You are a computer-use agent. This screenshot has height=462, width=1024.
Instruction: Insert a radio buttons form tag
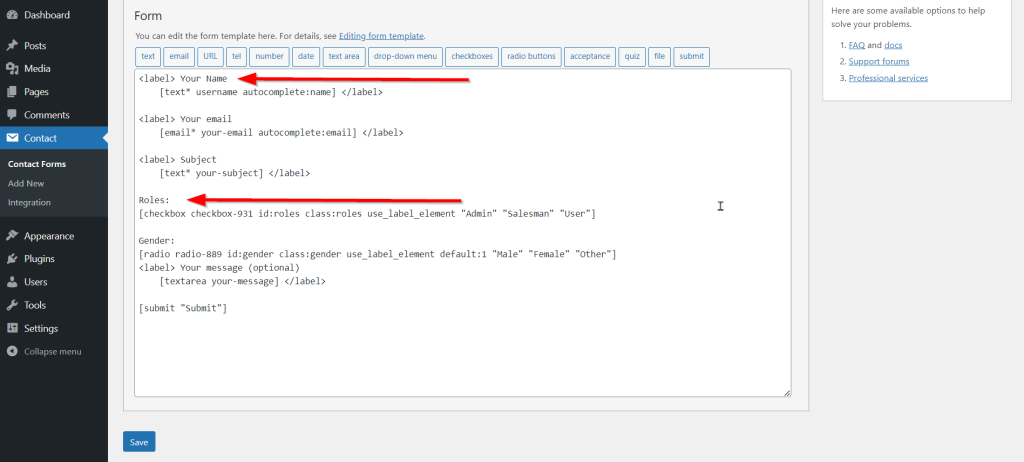click(x=531, y=56)
